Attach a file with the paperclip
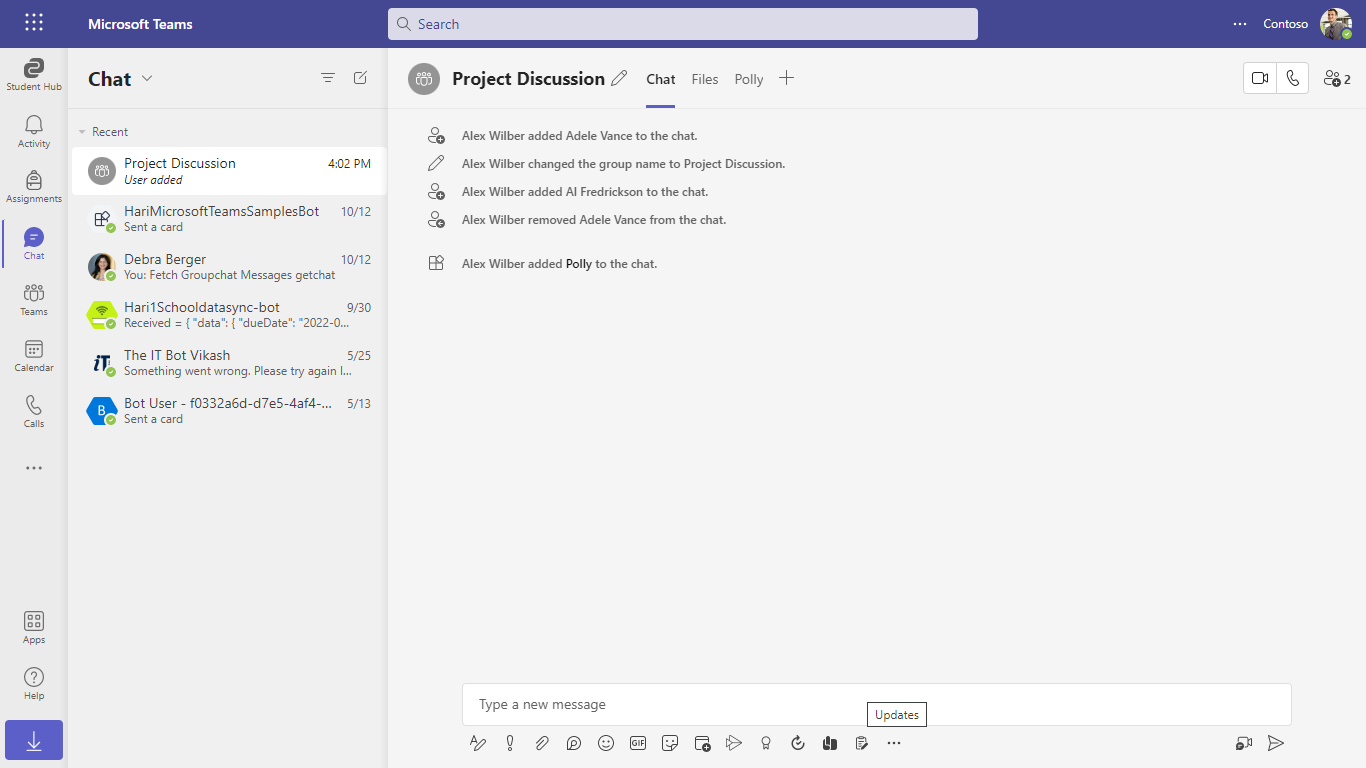The width and height of the screenshot is (1366, 768). [x=542, y=743]
